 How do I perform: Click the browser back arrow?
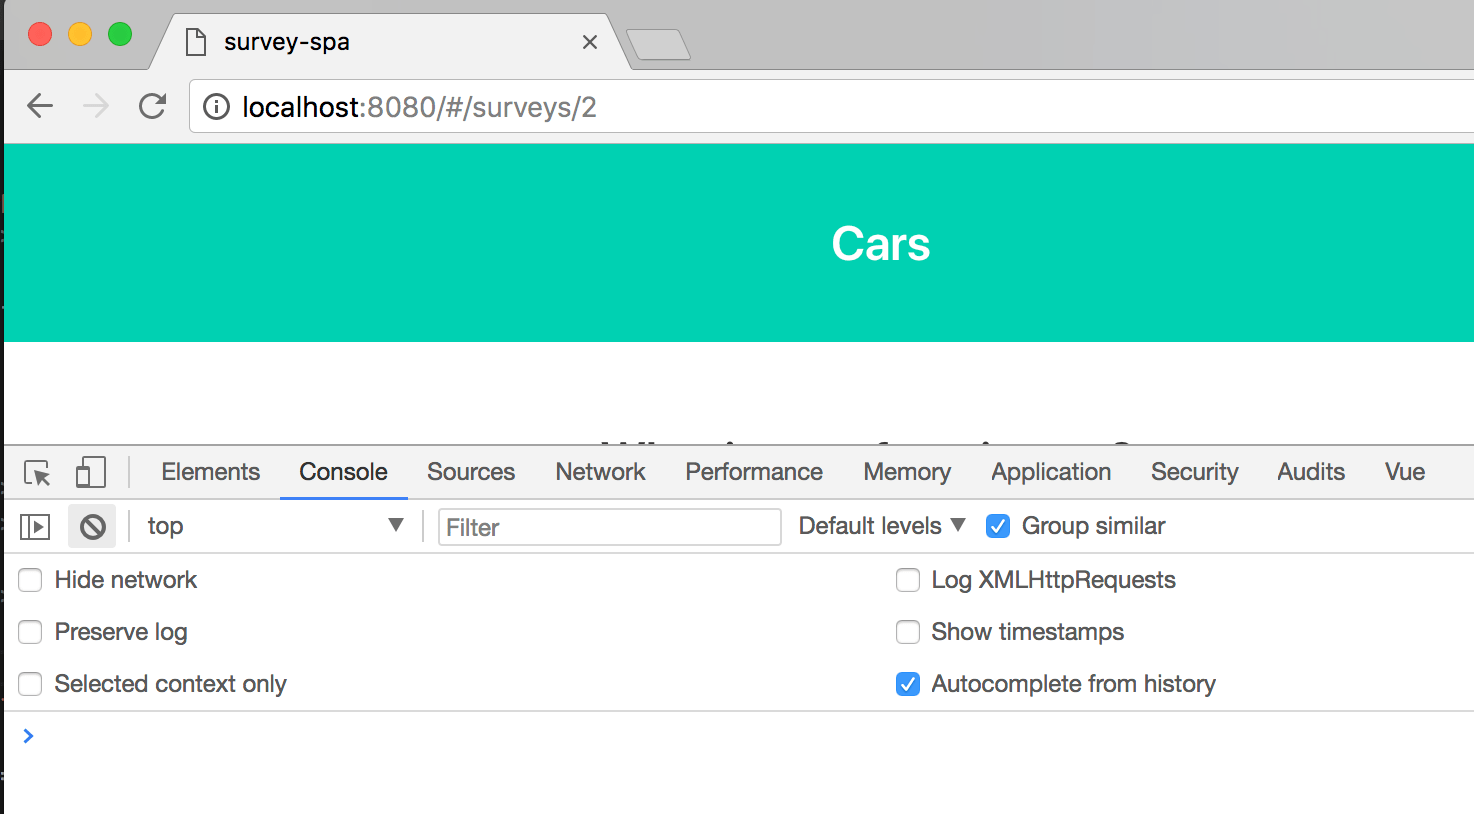(x=39, y=105)
